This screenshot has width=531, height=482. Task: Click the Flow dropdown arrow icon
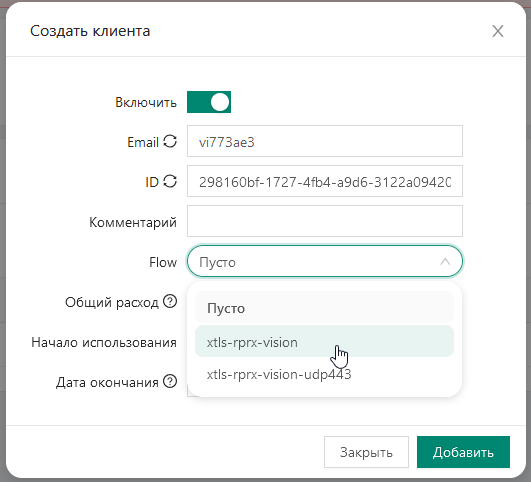point(445,261)
